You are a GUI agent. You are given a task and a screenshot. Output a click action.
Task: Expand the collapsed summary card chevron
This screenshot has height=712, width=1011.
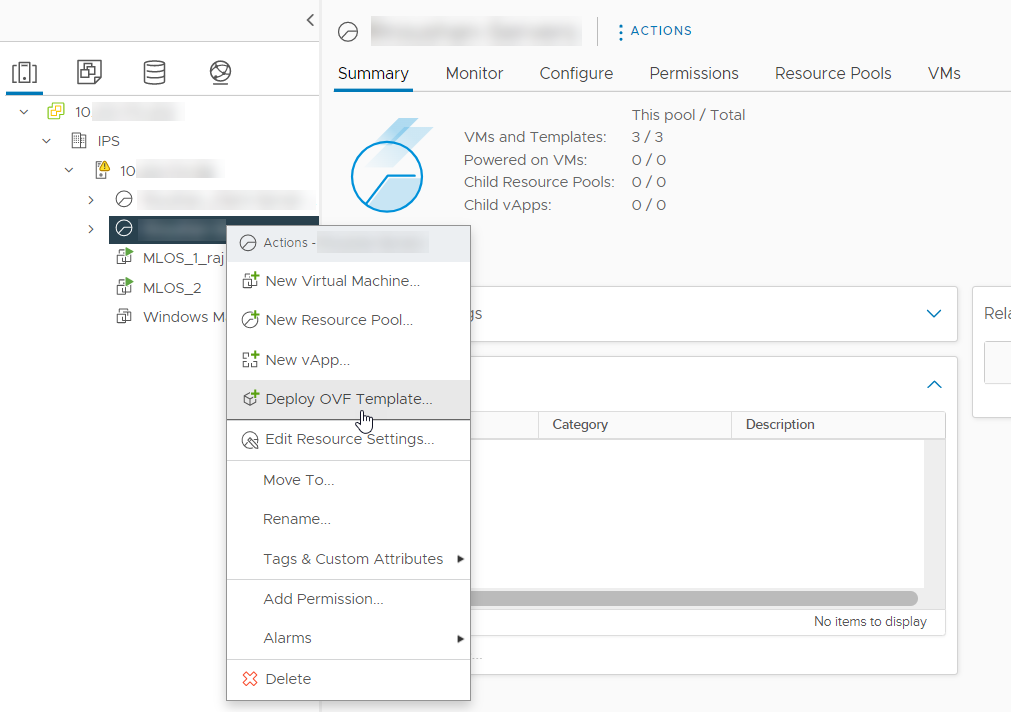934,313
